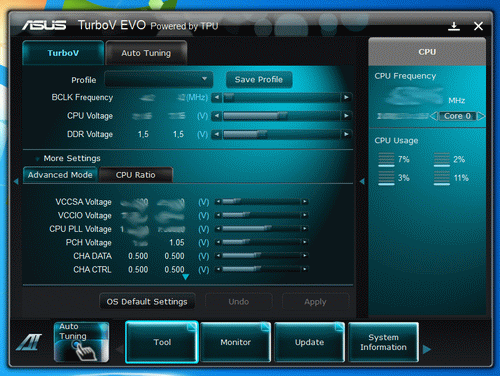
Task: Click the 7% CPU usage meter
Action: coord(386,159)
